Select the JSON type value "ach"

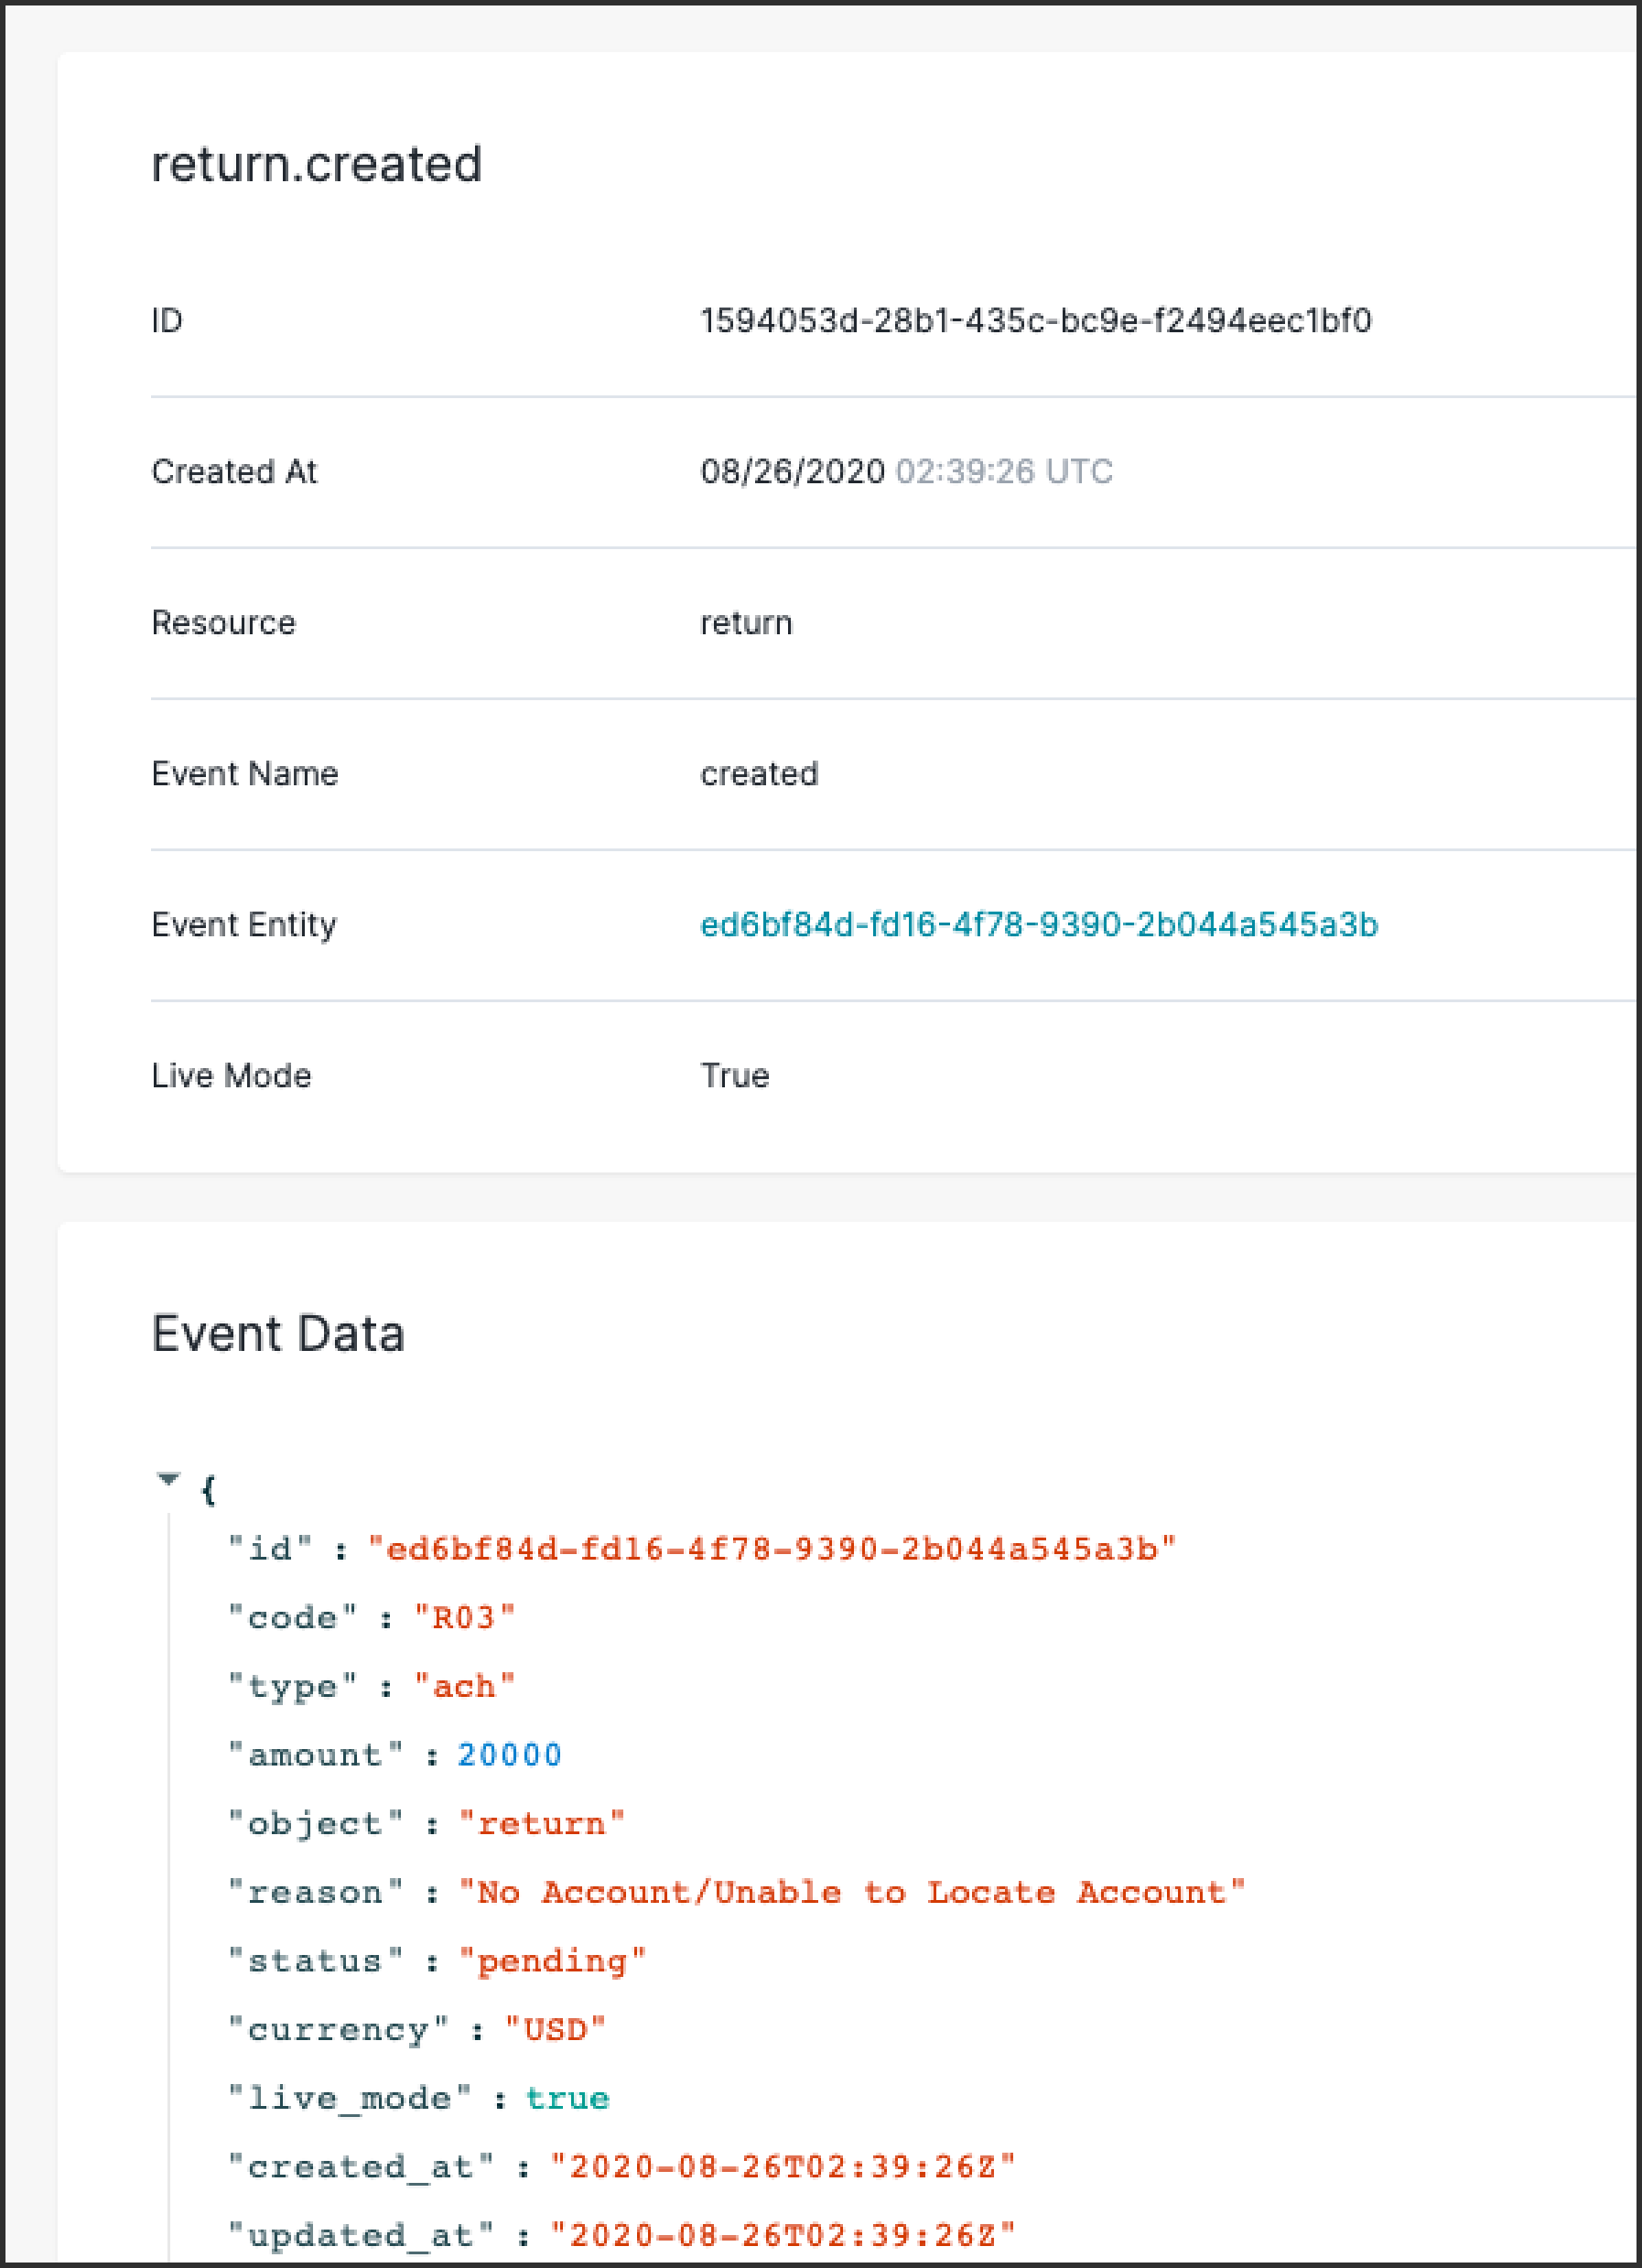tap(465, 1686)
